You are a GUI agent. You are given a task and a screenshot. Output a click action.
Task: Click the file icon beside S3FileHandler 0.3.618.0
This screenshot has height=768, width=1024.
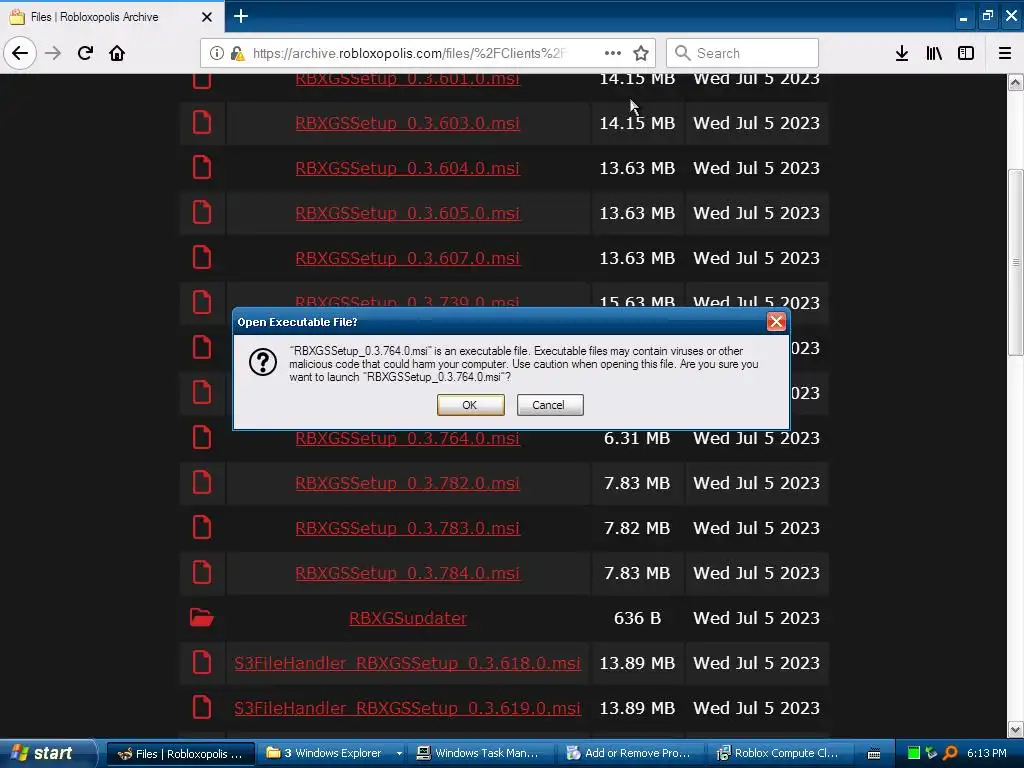[x=202, y=662]
